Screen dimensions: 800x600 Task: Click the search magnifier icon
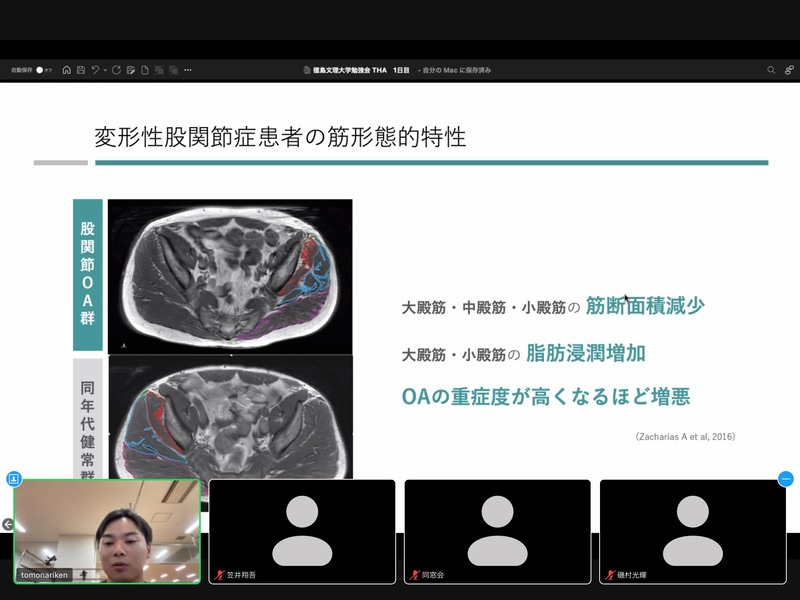(x=771, y=70)
